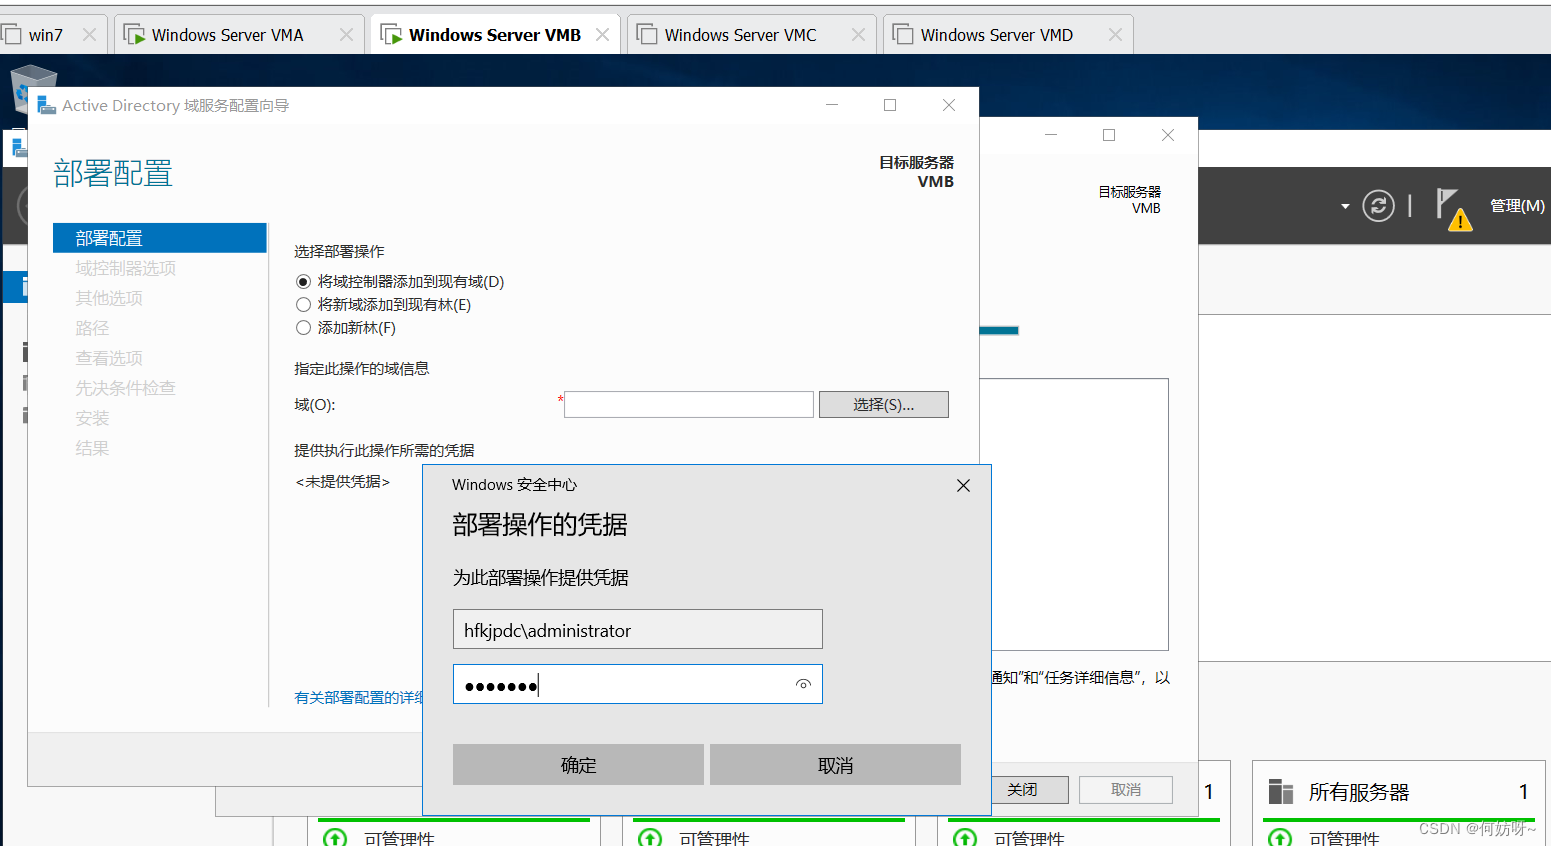Go to 安装 wizard step
Screen dimensions: 1551x846
[x=92, y=418]
